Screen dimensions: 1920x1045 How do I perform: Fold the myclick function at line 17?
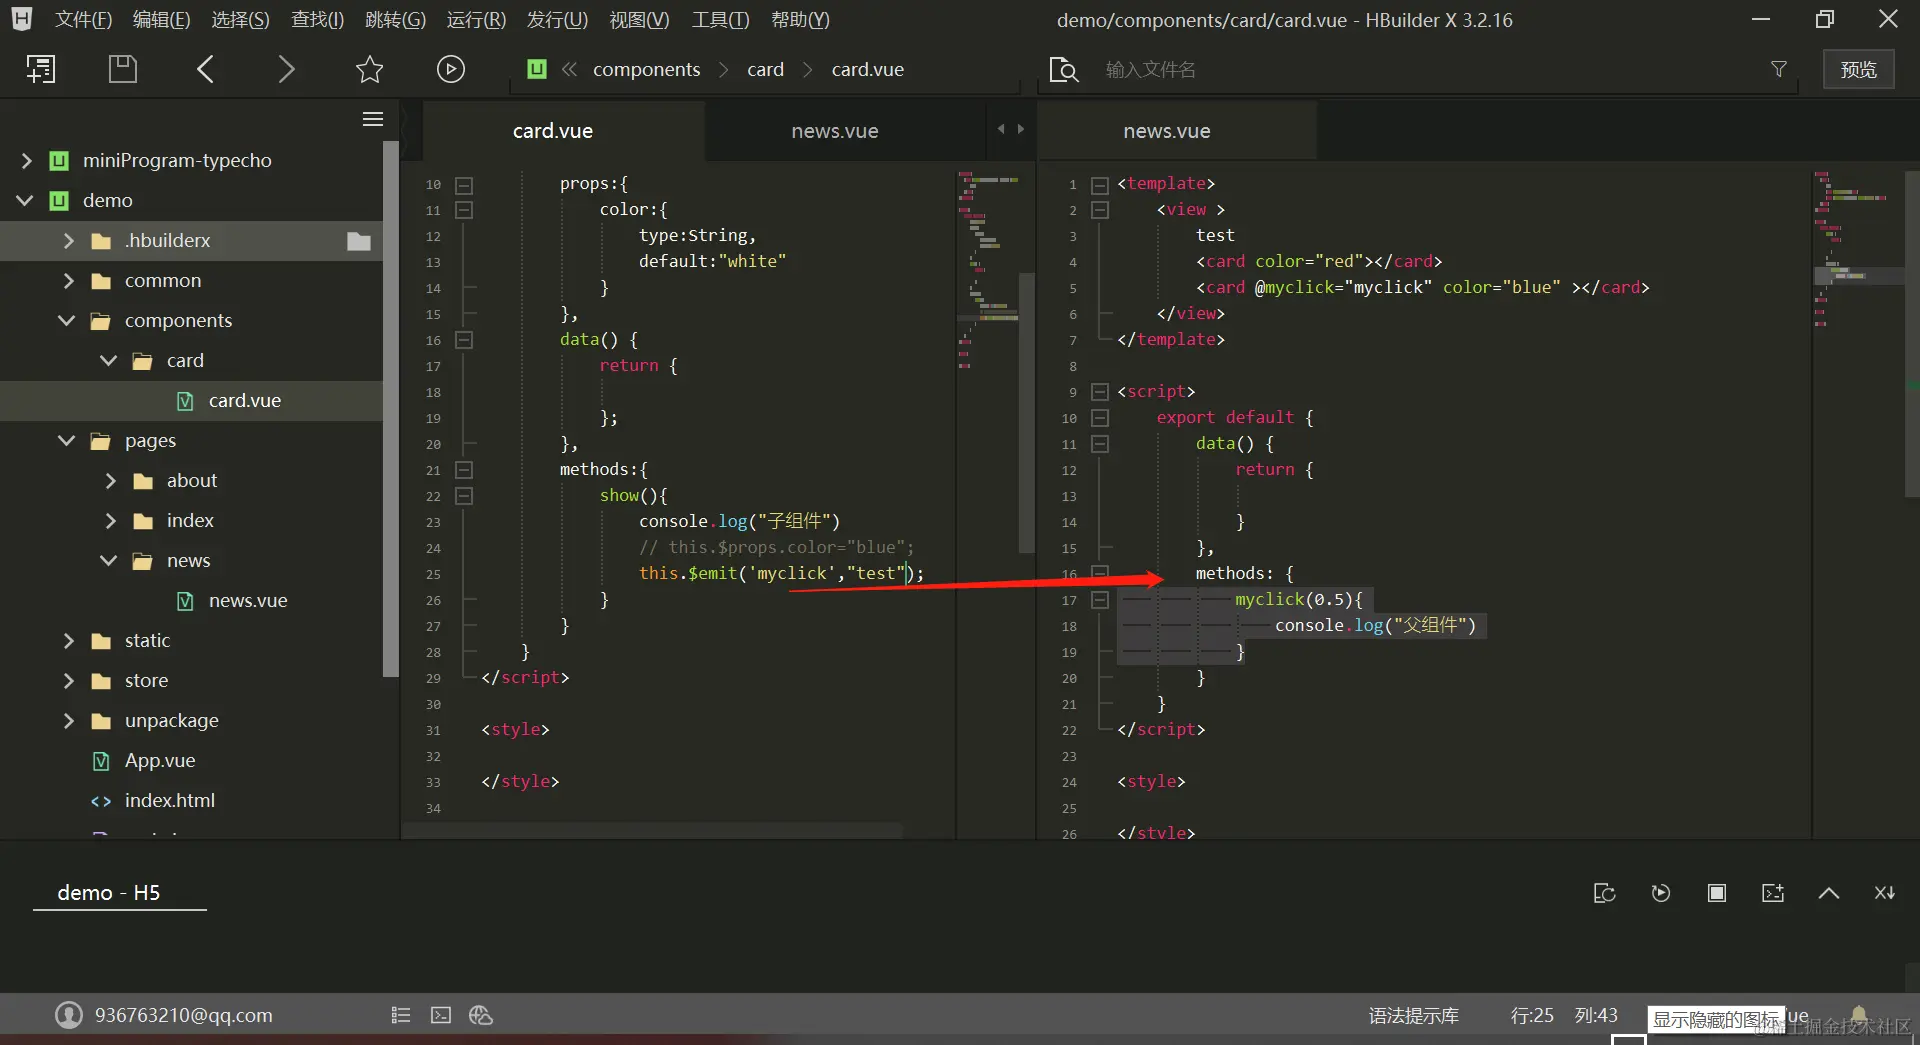coord(1100,600)
